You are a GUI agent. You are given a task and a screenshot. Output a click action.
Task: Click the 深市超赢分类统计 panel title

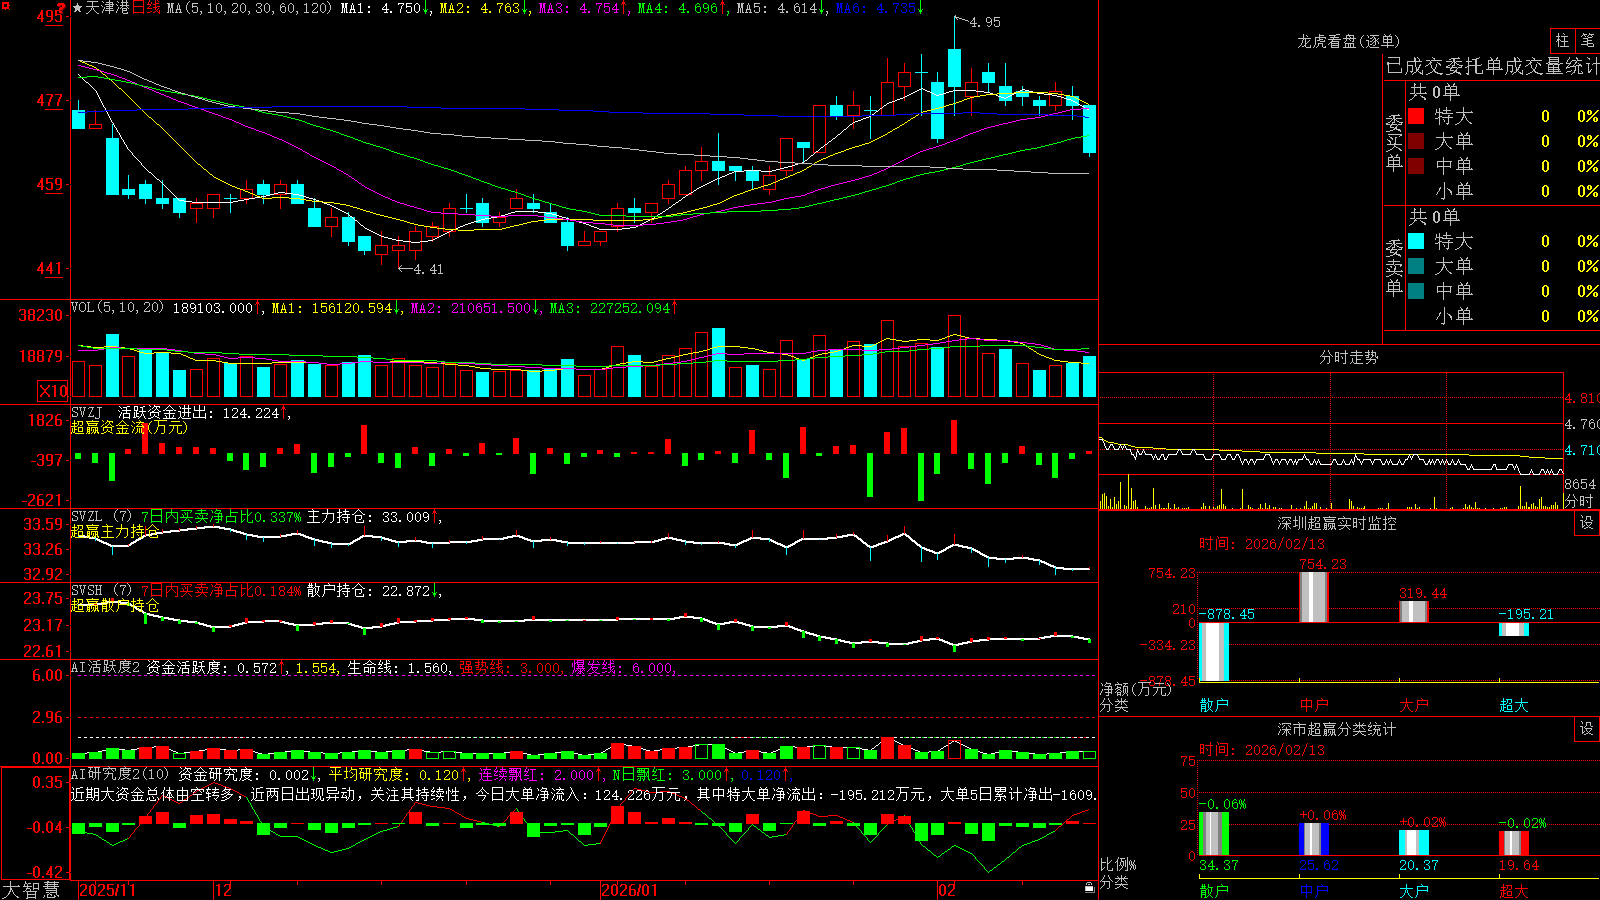coord(1337,729)
